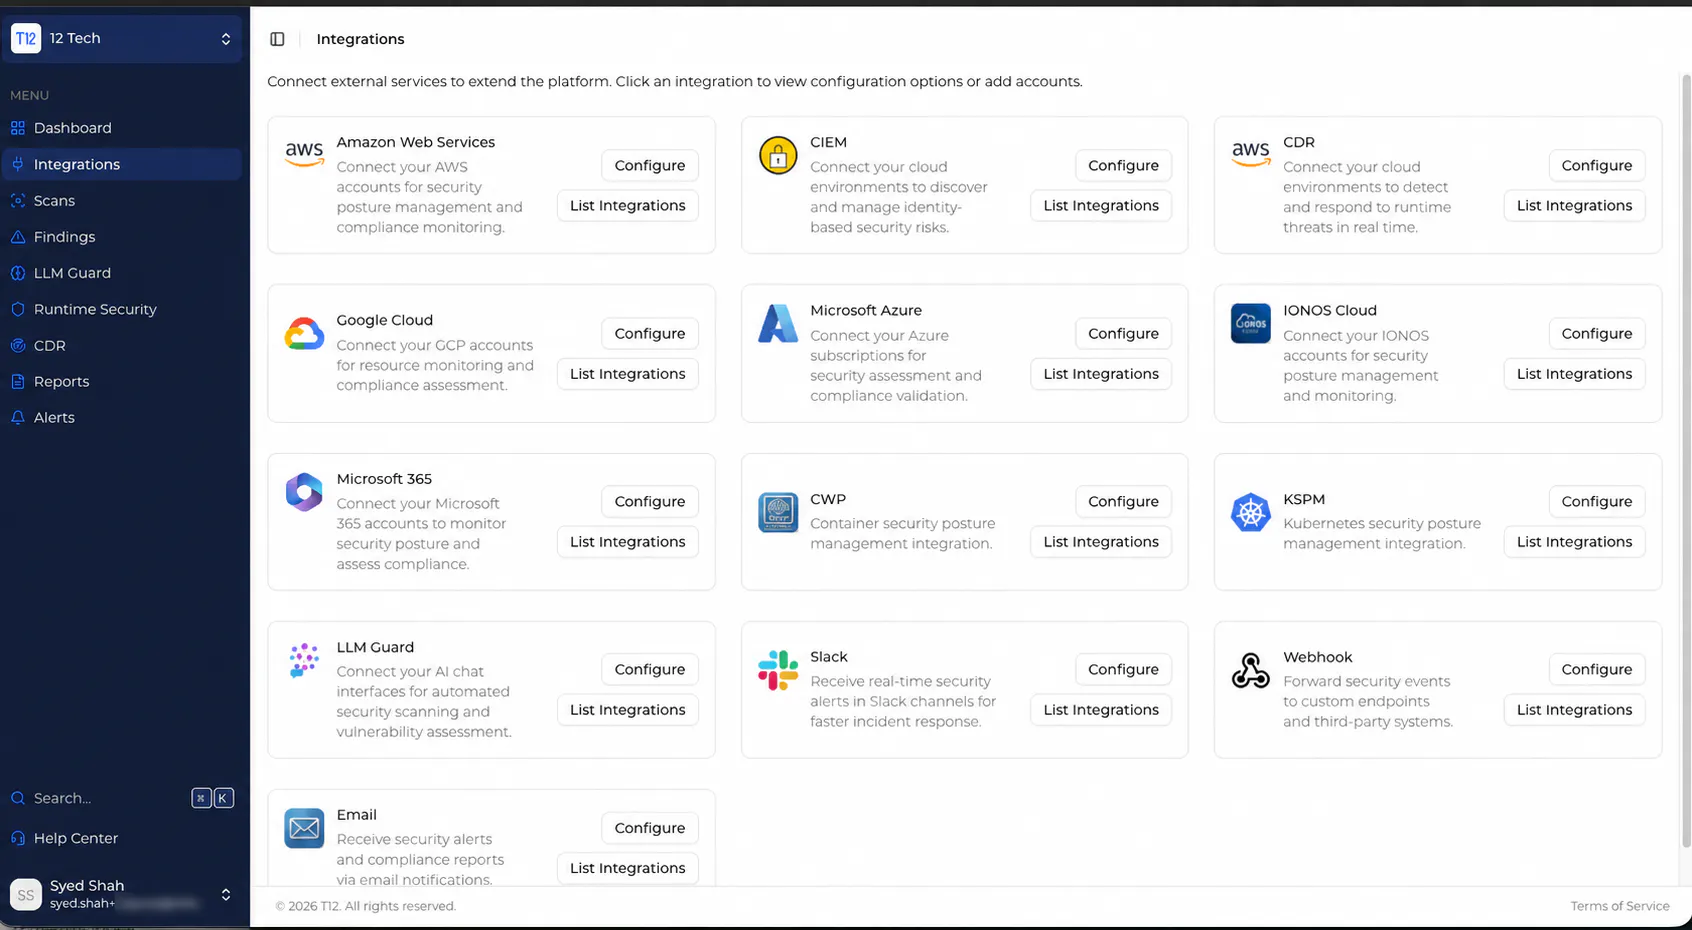
Task: Configure the KSPM integration
Action: coord(1597,502)
